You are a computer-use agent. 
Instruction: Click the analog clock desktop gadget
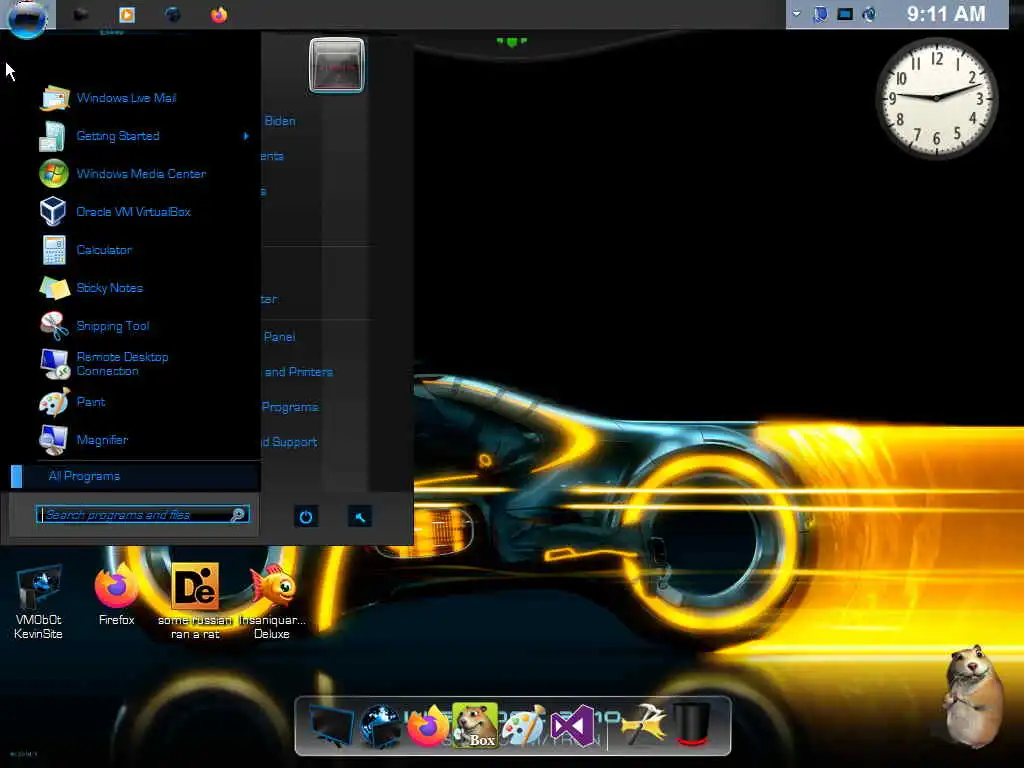[x=936, y=98]
